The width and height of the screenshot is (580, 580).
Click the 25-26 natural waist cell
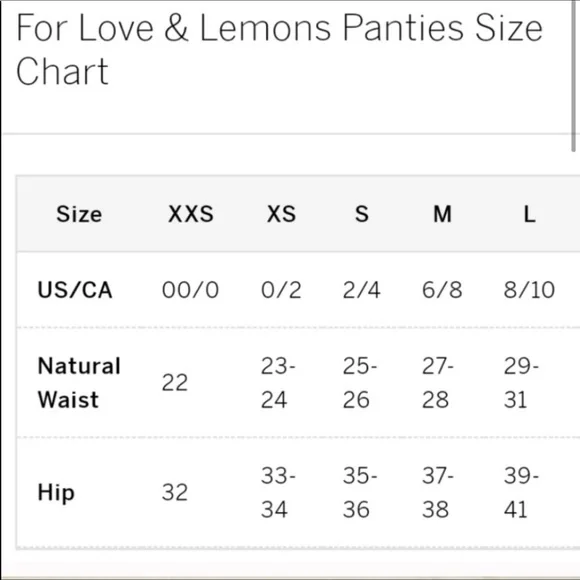[x=360, y=383]
